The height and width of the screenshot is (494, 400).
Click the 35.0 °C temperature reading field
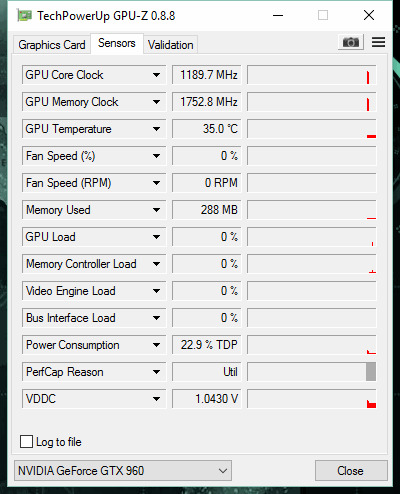(x=206, y=129)
